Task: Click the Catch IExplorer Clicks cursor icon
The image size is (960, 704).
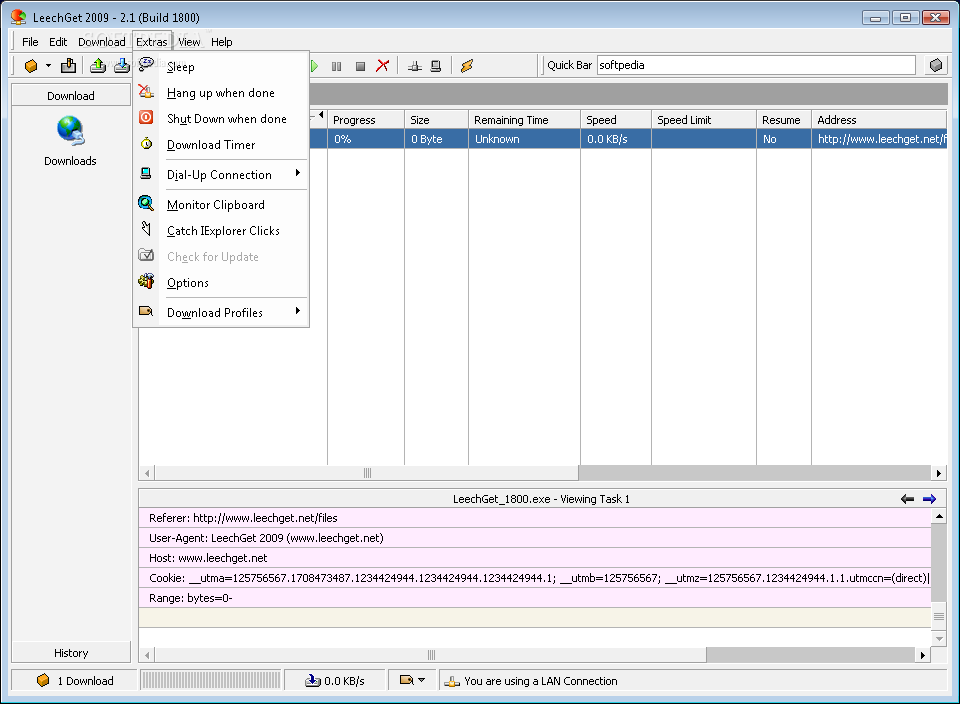Action: tap(146, 229)
